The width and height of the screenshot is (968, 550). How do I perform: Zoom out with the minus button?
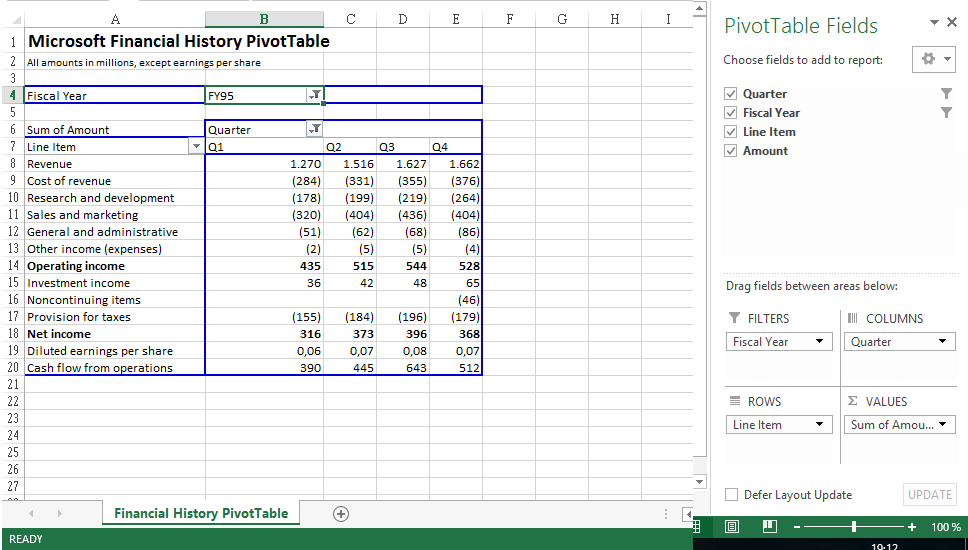point(797,527)
